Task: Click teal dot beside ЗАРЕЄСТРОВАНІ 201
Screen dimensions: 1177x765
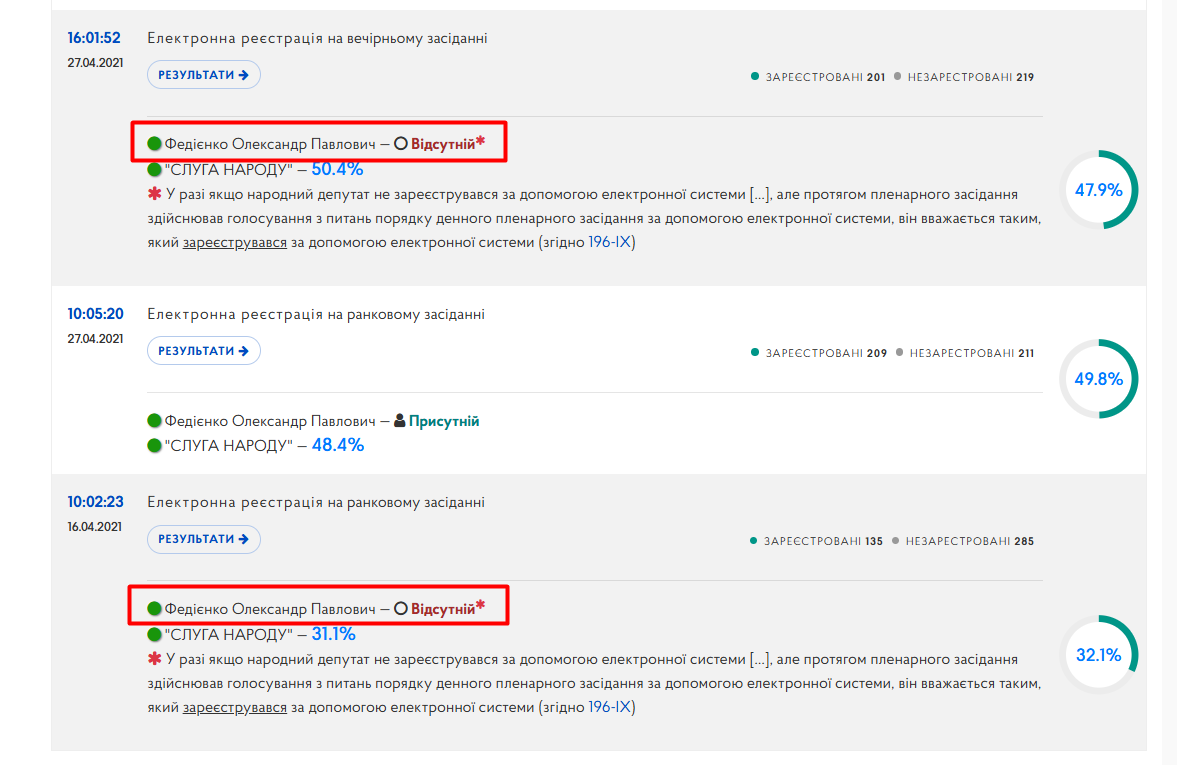Action: tap(755, 76)
